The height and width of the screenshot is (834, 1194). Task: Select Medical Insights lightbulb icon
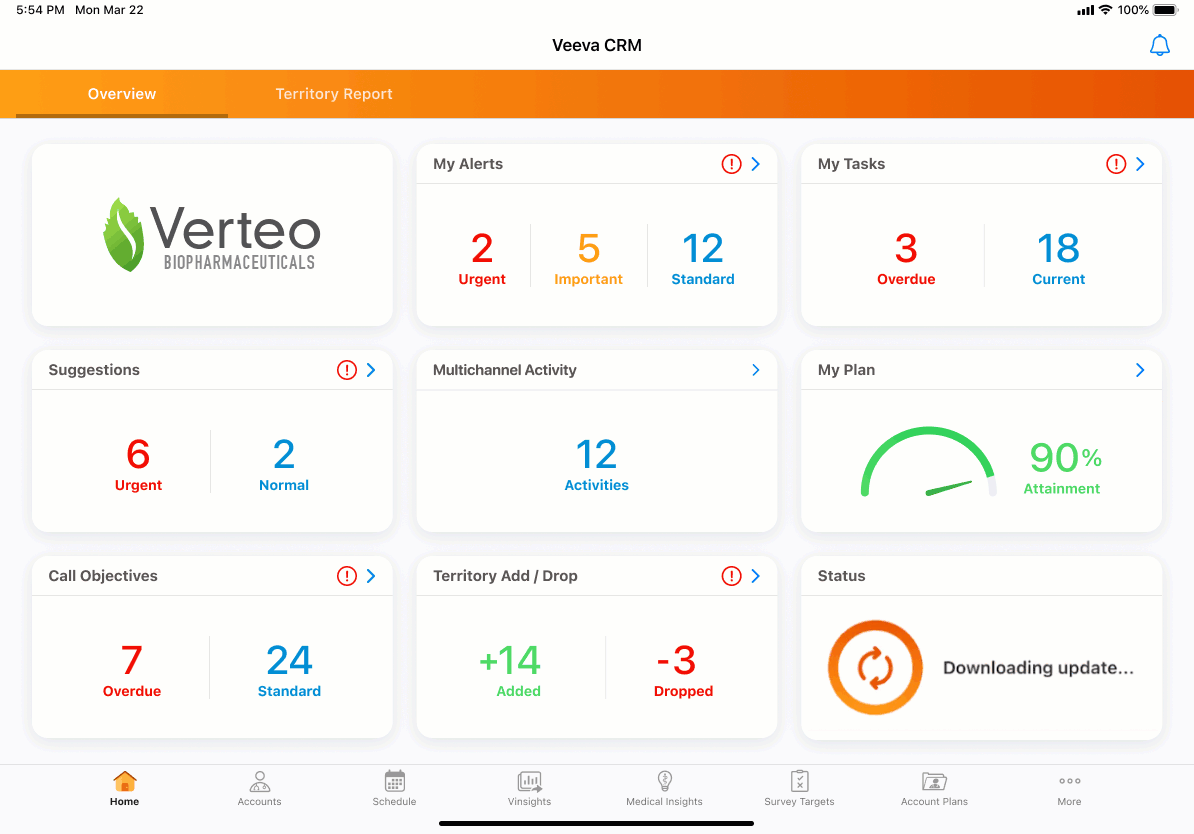pos(664,781)
